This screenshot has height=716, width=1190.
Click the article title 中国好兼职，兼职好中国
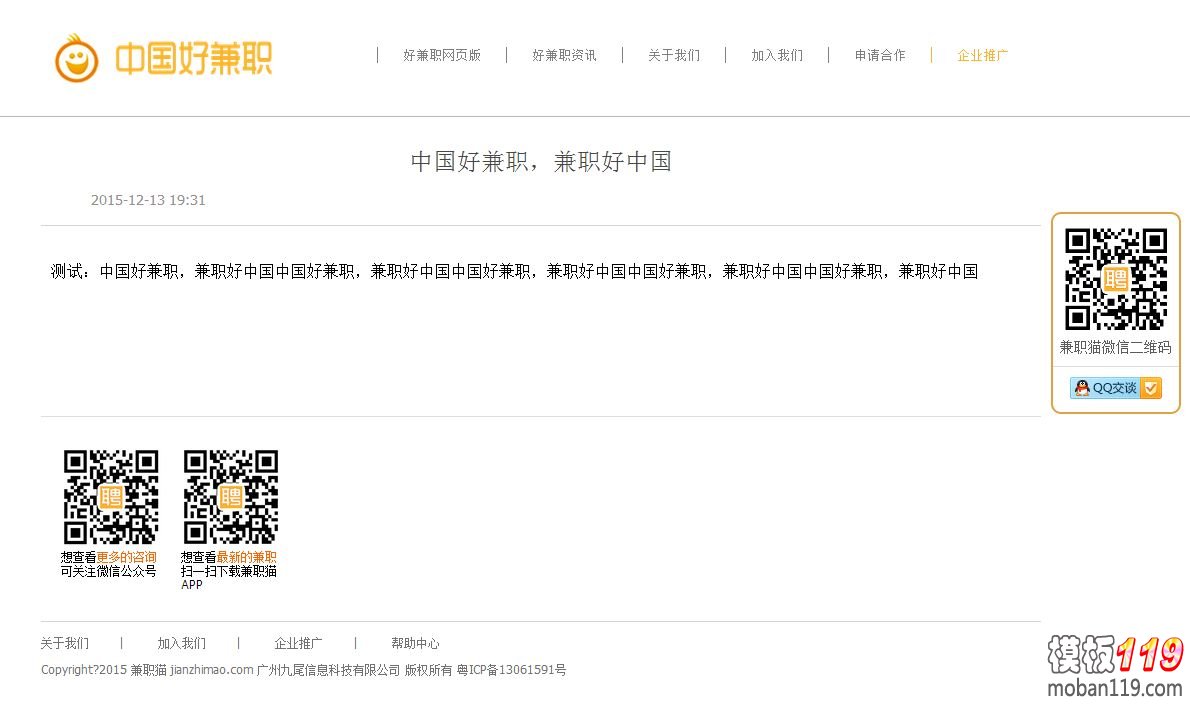coord(541,162)
